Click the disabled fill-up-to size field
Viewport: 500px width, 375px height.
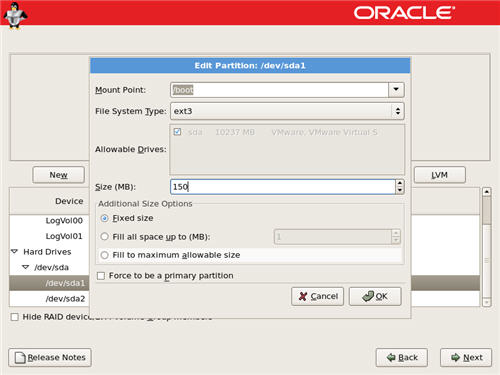point(333,237)
